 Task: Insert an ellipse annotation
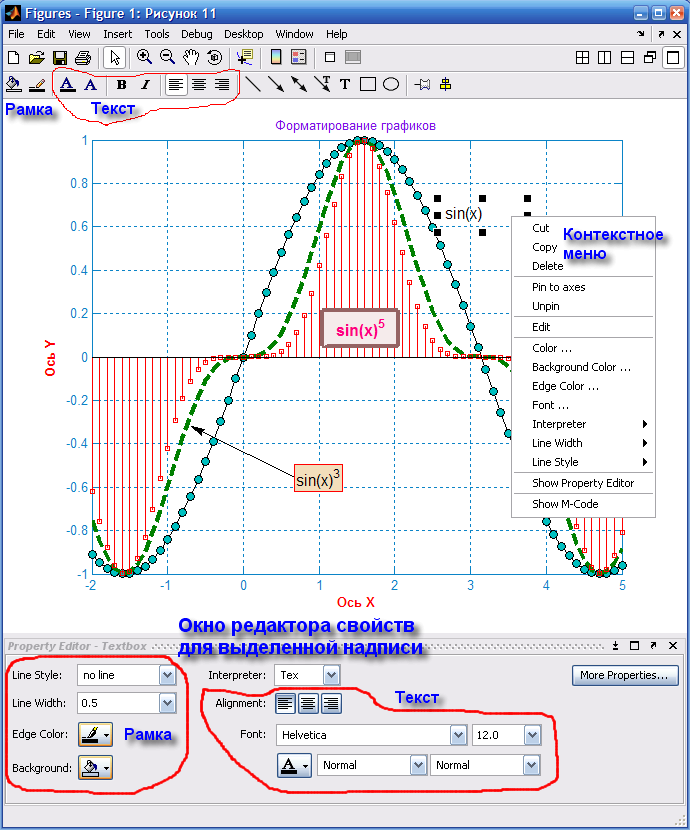coord(391,84)
